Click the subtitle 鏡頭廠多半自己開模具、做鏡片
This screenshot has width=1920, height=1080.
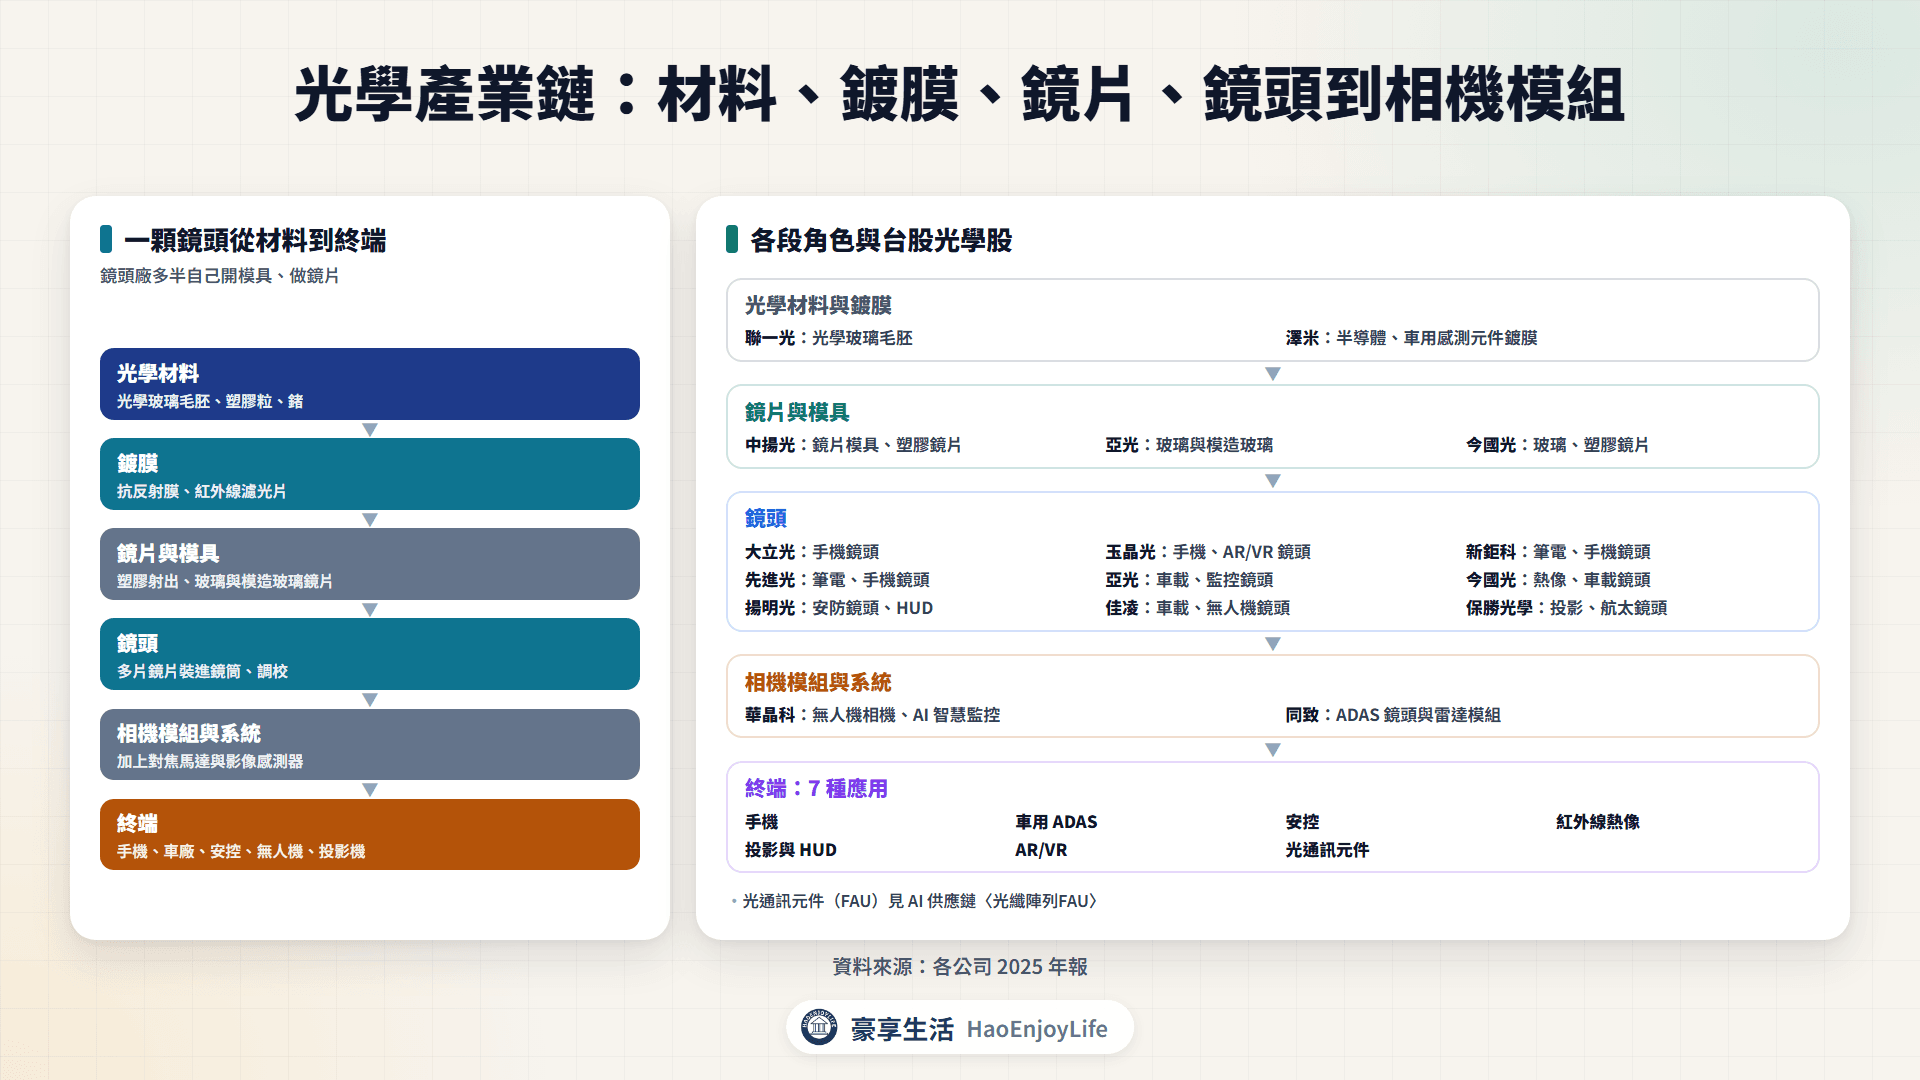220,276
